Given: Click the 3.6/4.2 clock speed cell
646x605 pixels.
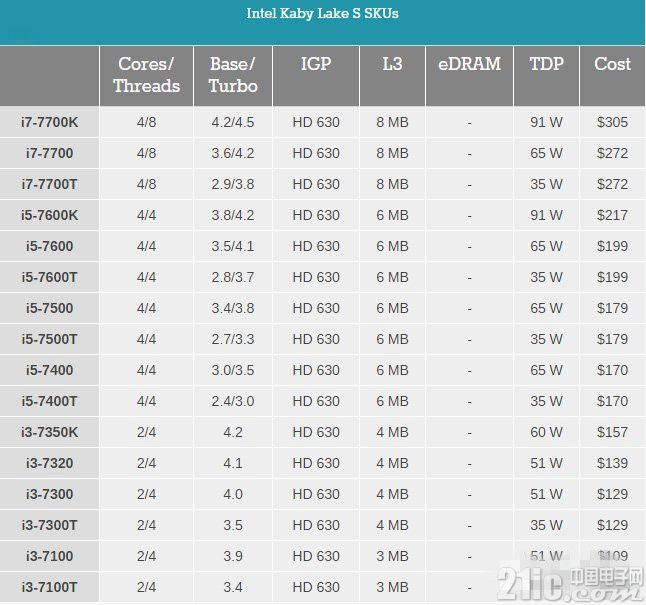Looking at the screenshot, I should [x=233, y=153].
